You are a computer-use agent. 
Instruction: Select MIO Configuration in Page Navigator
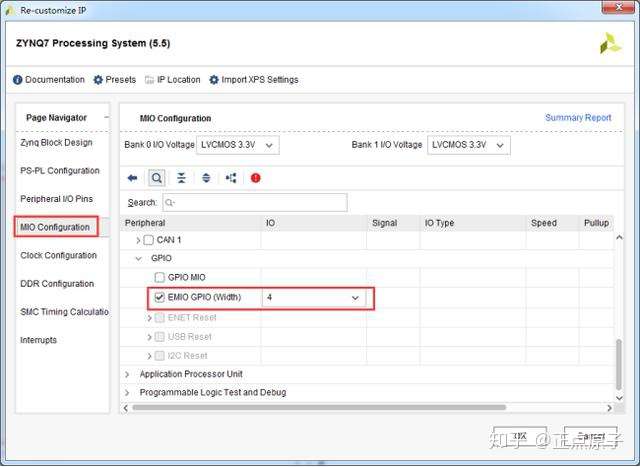pos(56,227)
